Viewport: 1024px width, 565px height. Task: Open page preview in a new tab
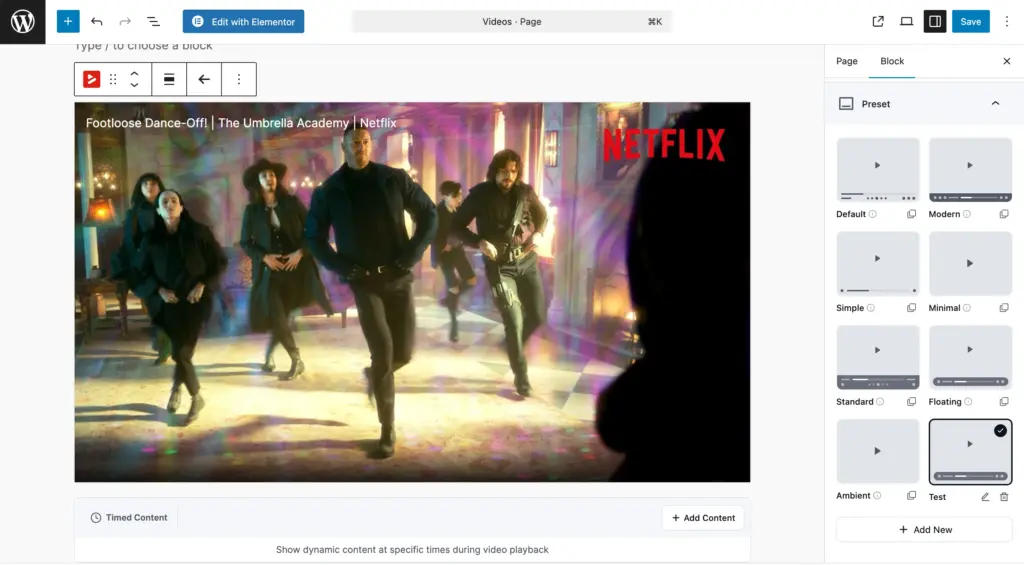pos(878,22)
